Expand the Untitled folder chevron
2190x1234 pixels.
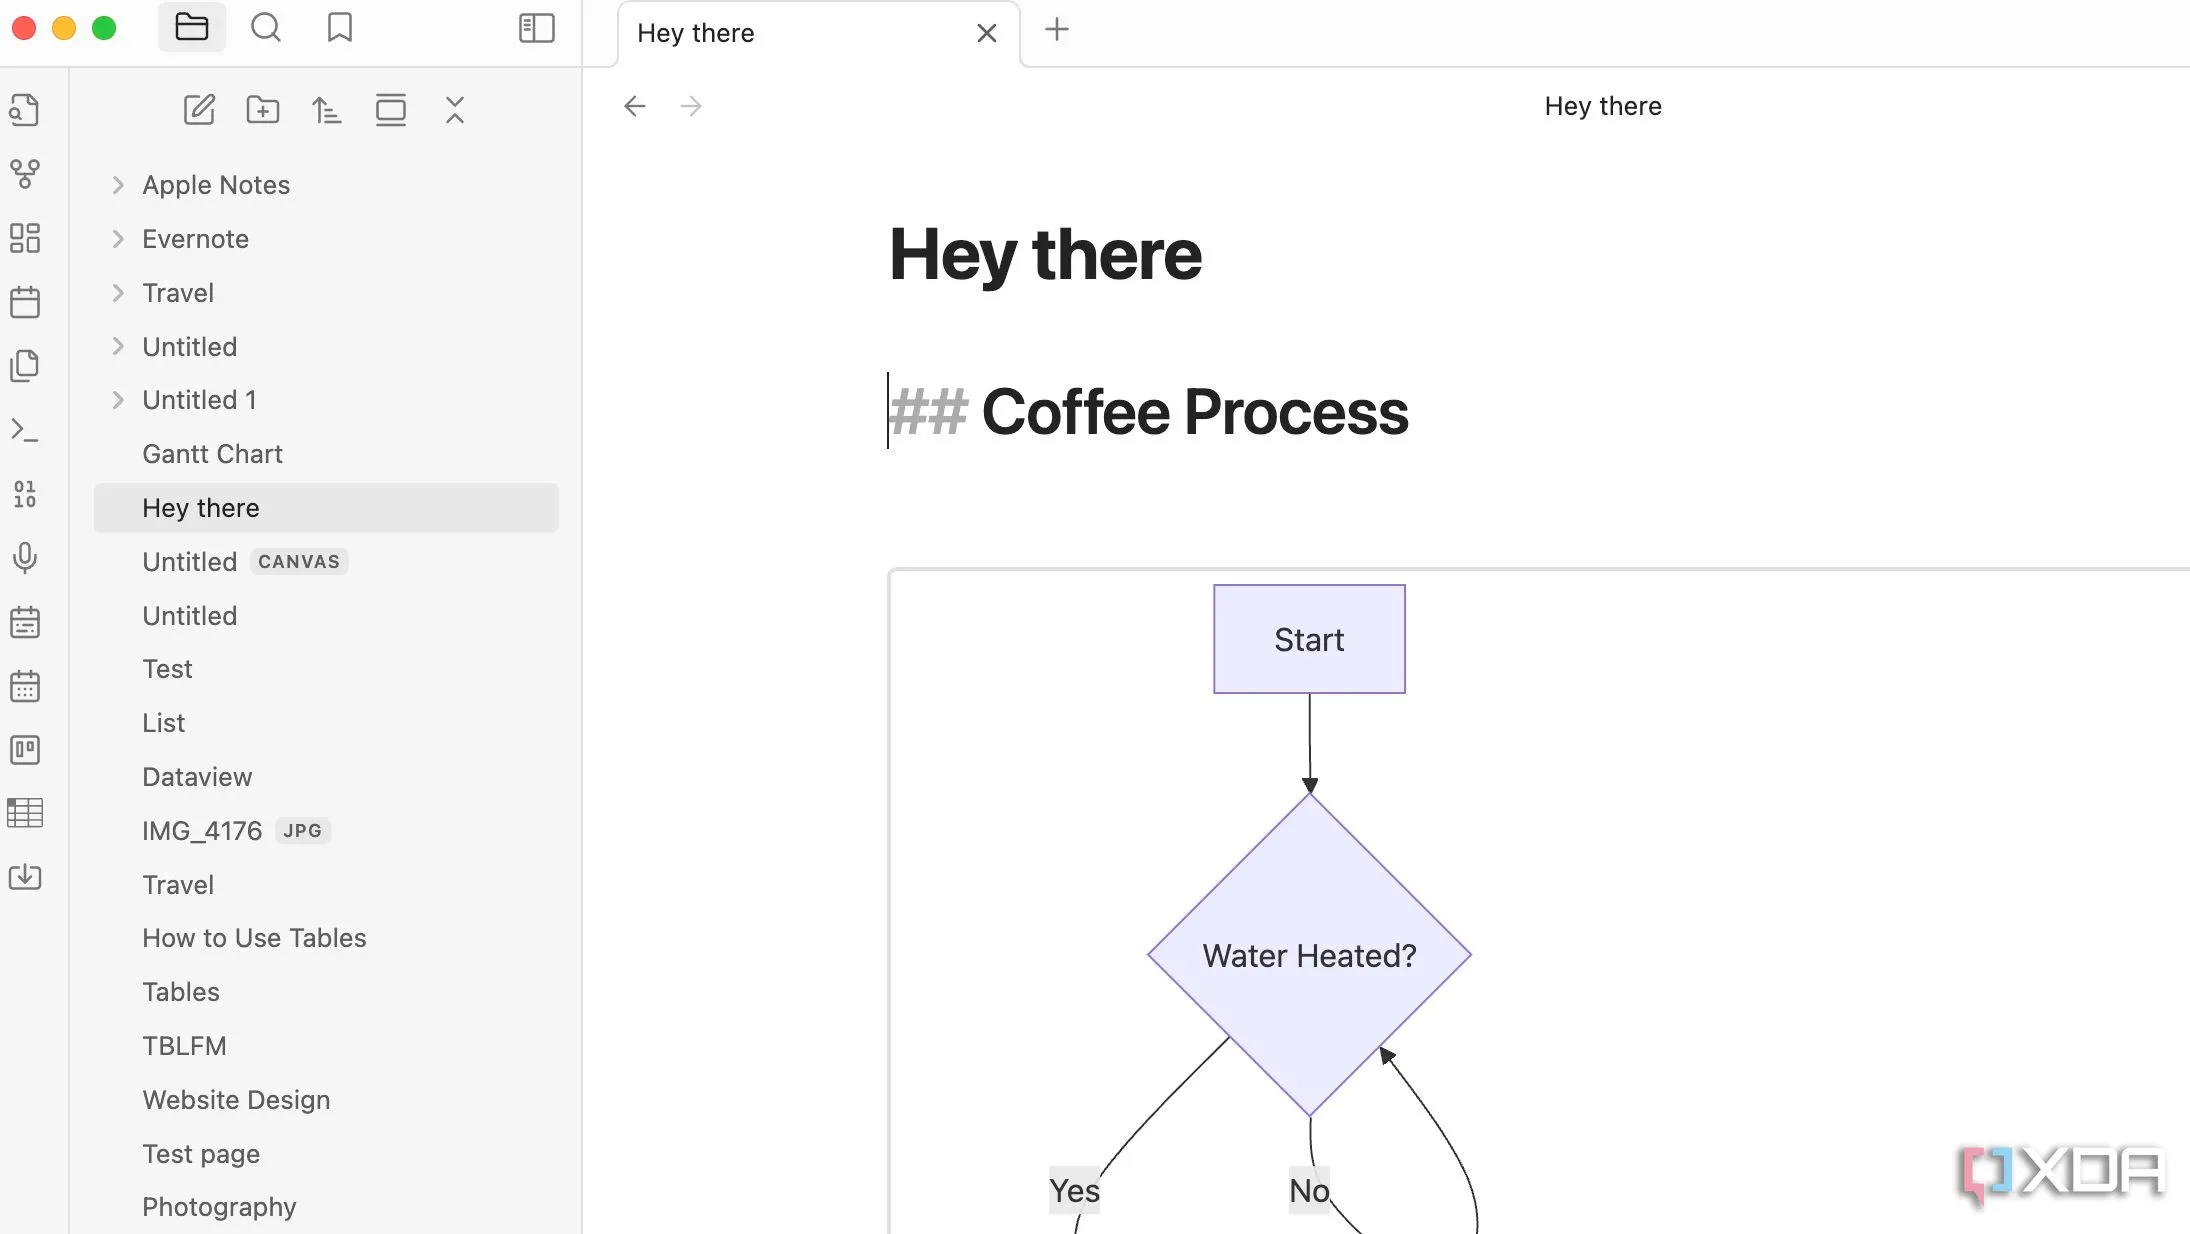click(x=118, y=346)
